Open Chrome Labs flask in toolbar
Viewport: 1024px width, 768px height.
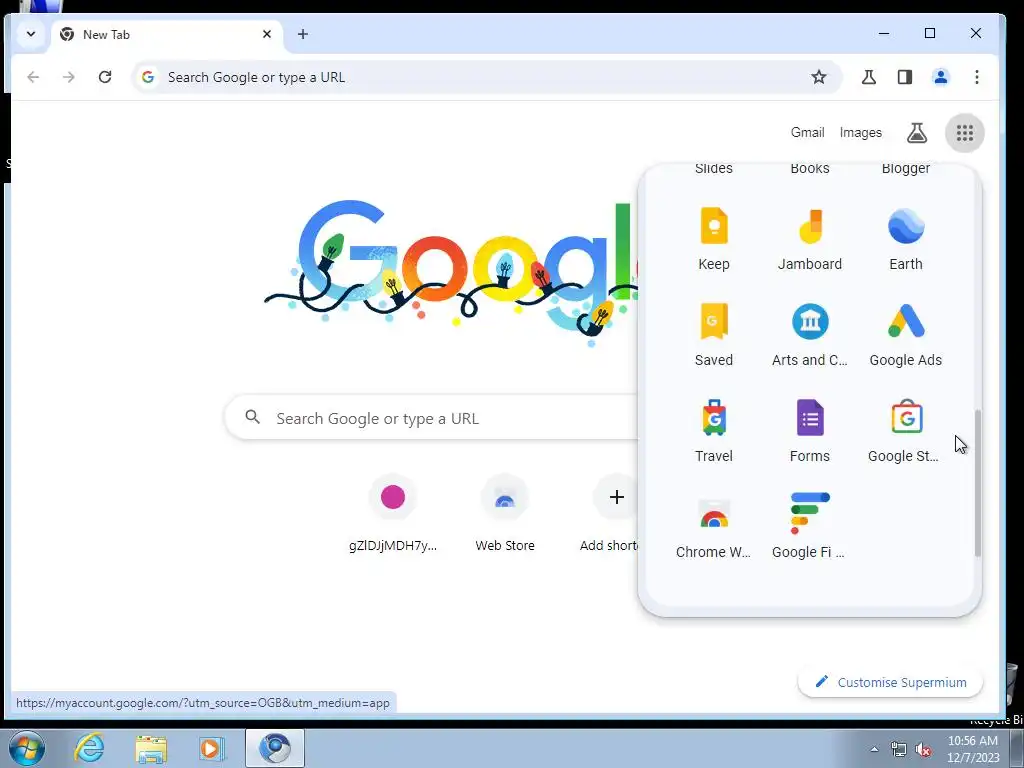(x=869, y=77)
